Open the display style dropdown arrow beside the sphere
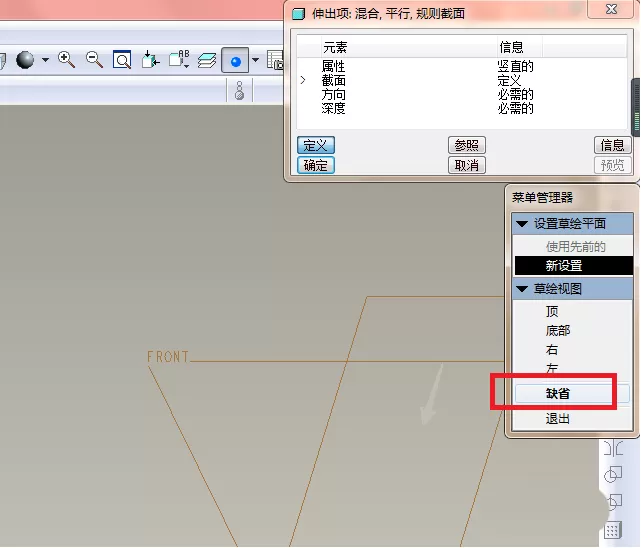This screenshot has height=548, width=641. (x=45, y=60)
